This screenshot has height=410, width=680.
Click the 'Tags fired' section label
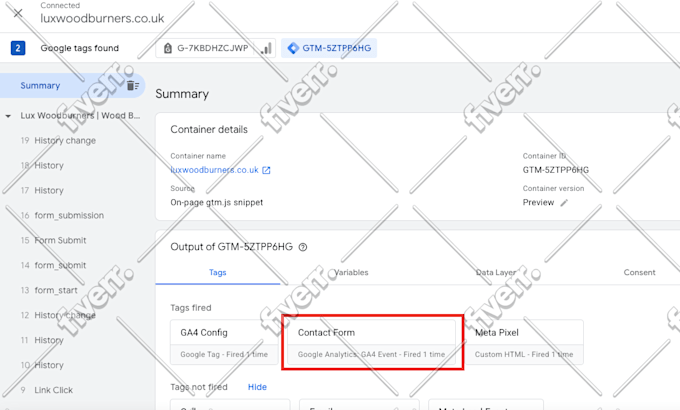(x=191, y=308)
